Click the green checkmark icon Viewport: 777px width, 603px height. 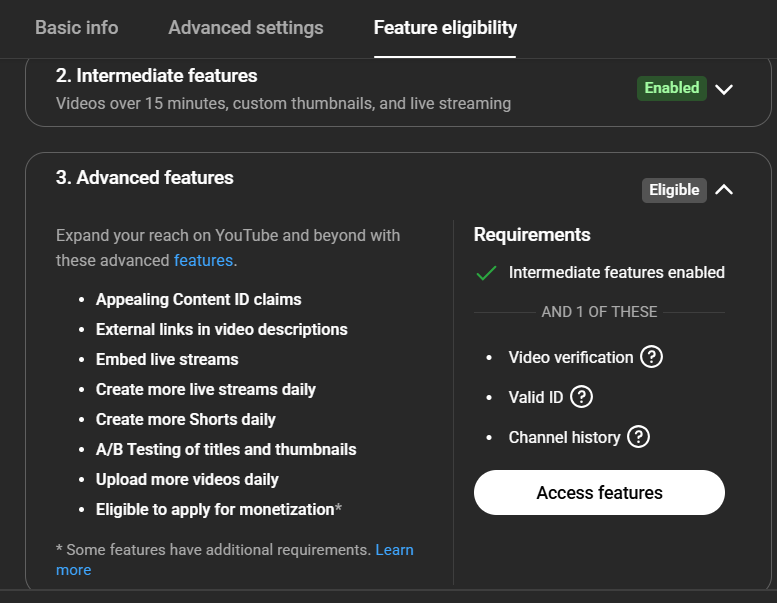tap(486, 273)
